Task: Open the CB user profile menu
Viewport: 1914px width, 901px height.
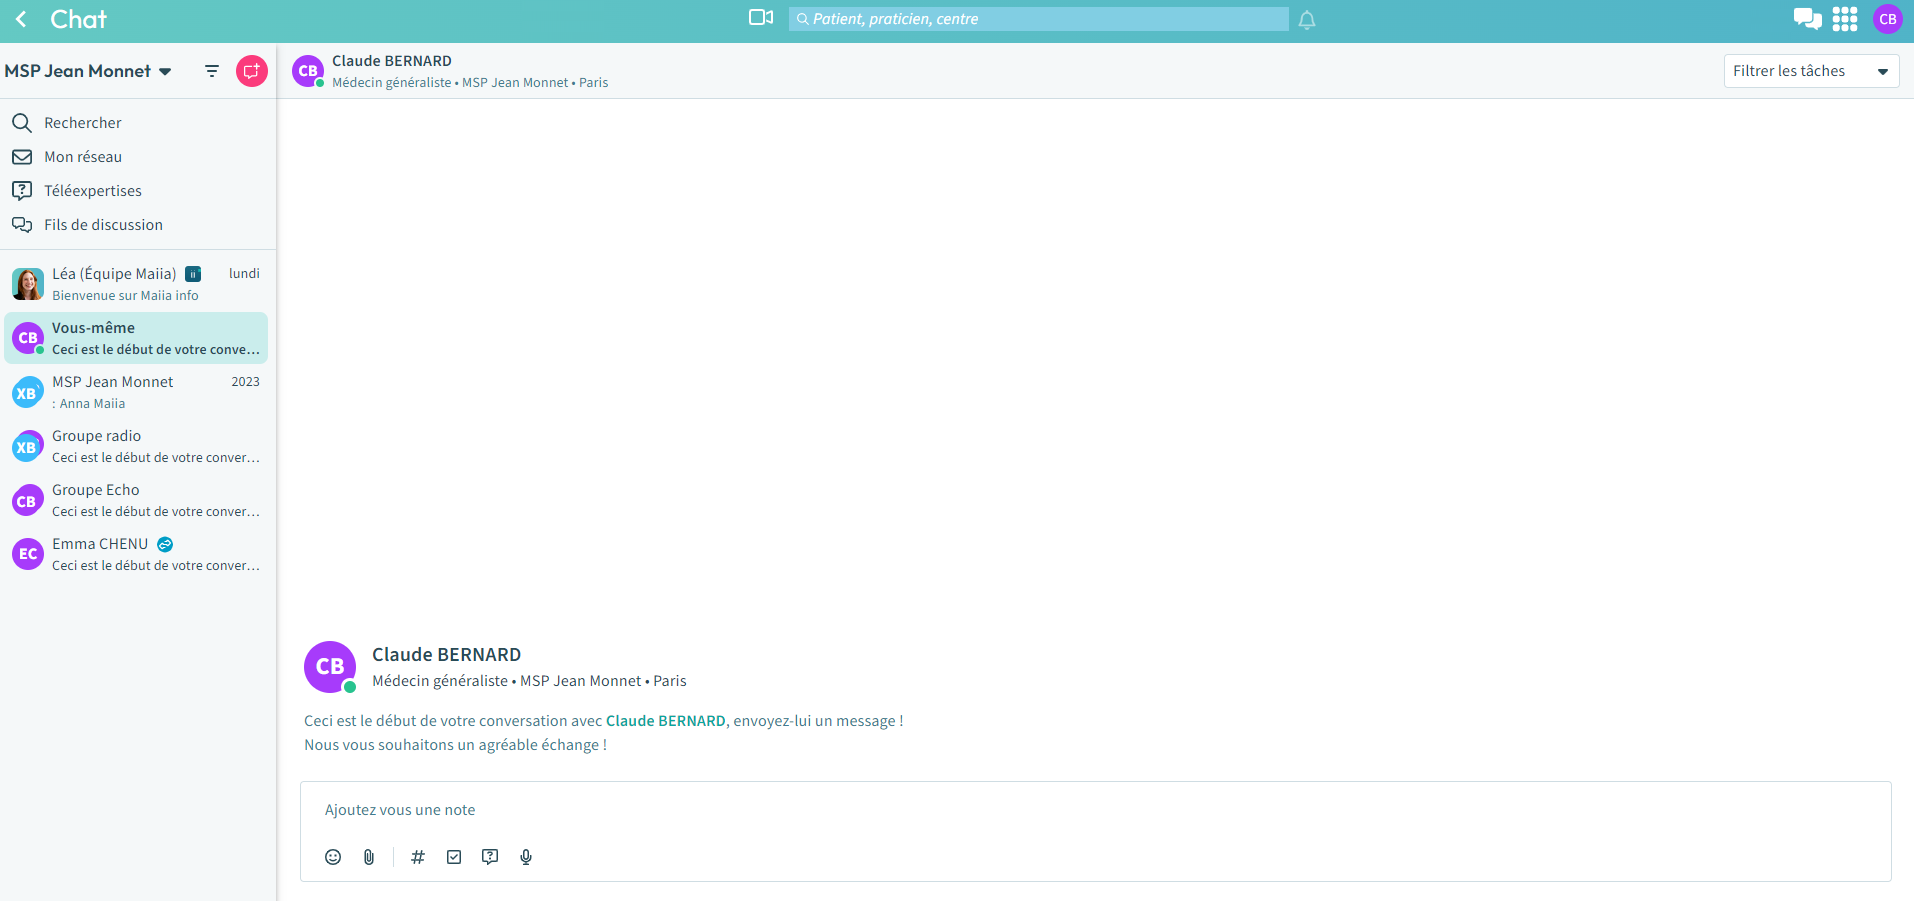Action: (1887, 19)
